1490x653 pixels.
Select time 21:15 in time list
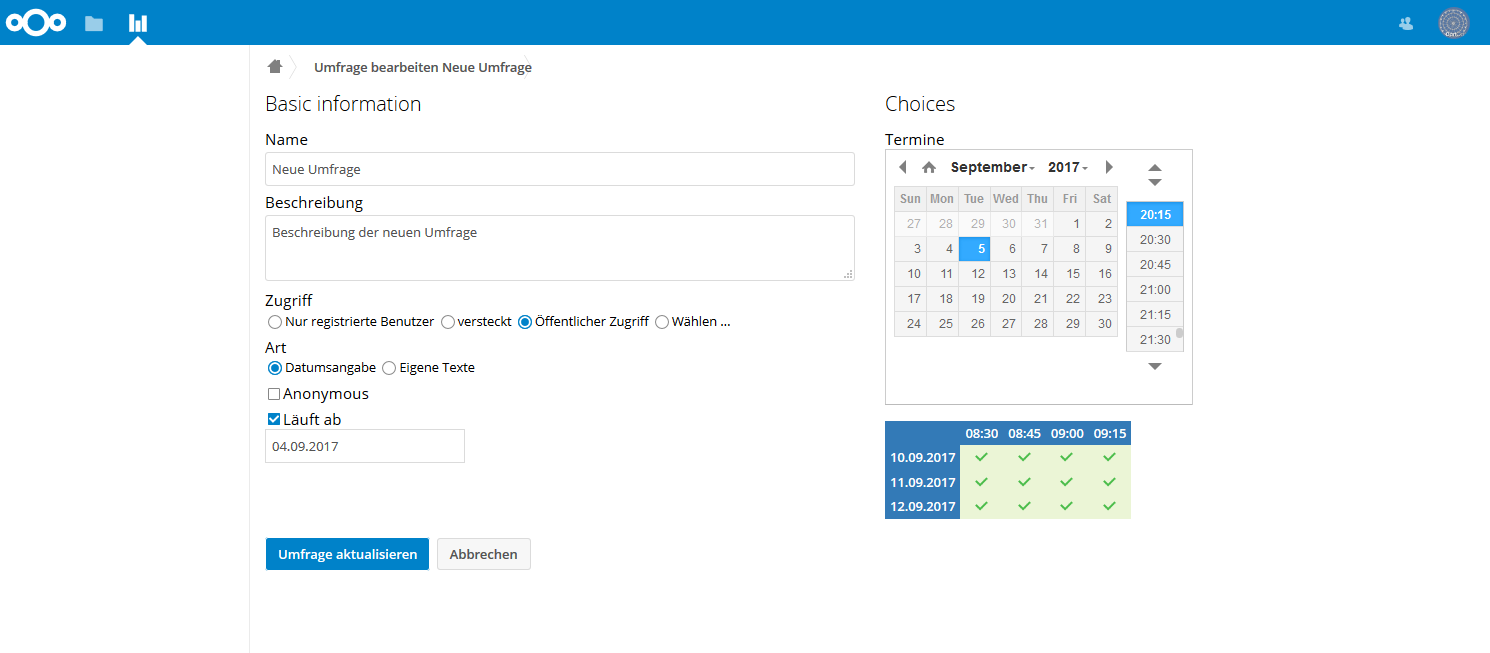[1155, 314]
